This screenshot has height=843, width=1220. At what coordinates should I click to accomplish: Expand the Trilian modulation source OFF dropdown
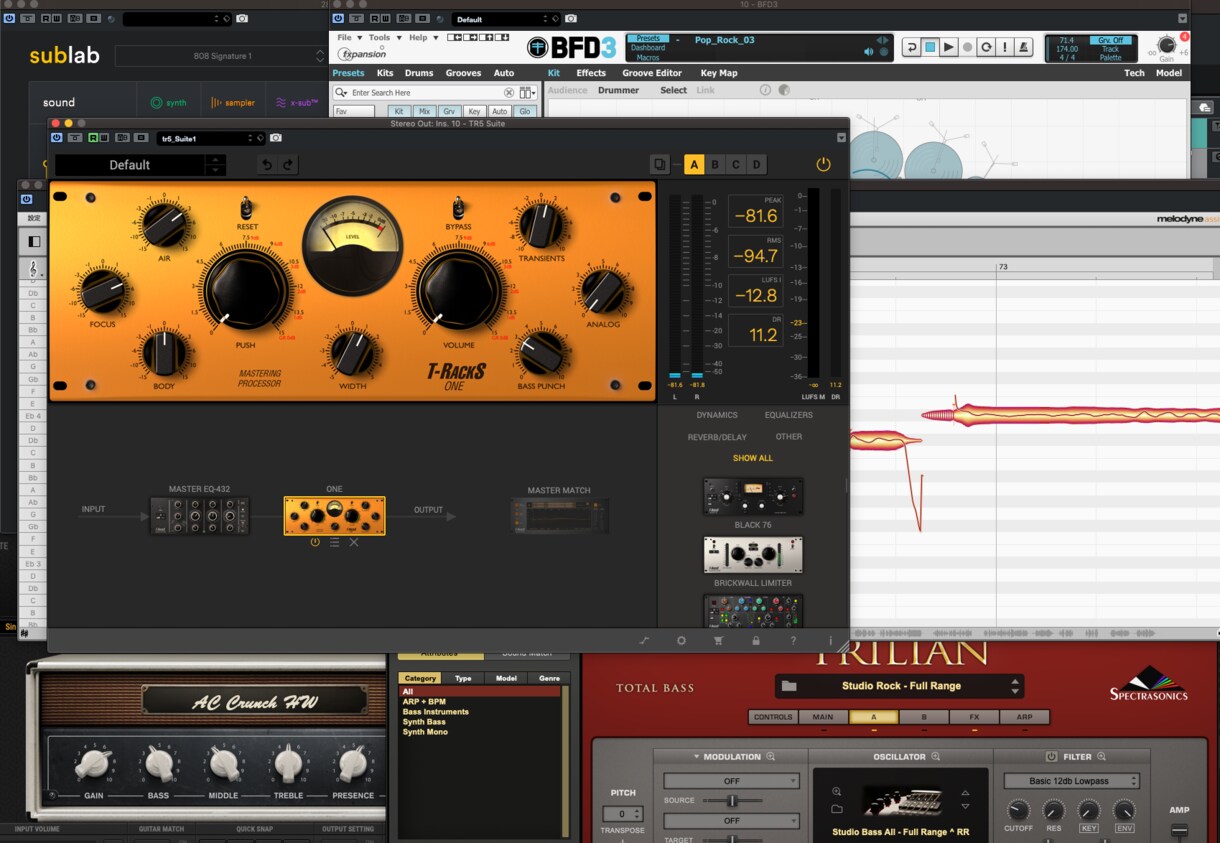(x=732, y=781)
